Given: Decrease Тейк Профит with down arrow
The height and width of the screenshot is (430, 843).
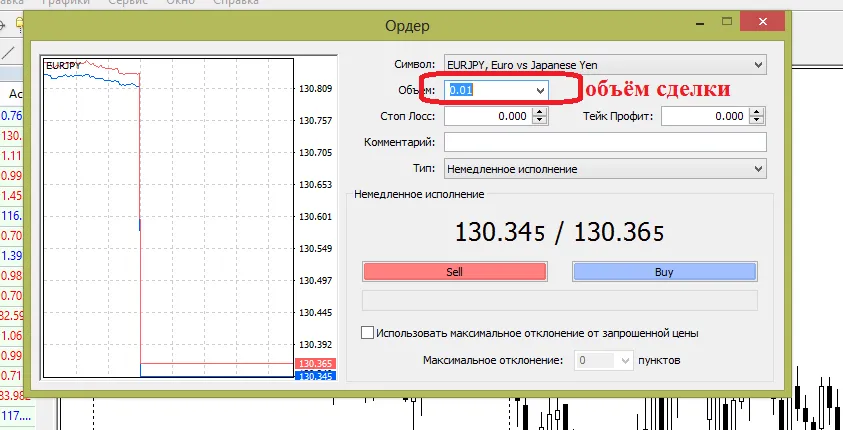Looking at the screenshot, I should [757, 120].
